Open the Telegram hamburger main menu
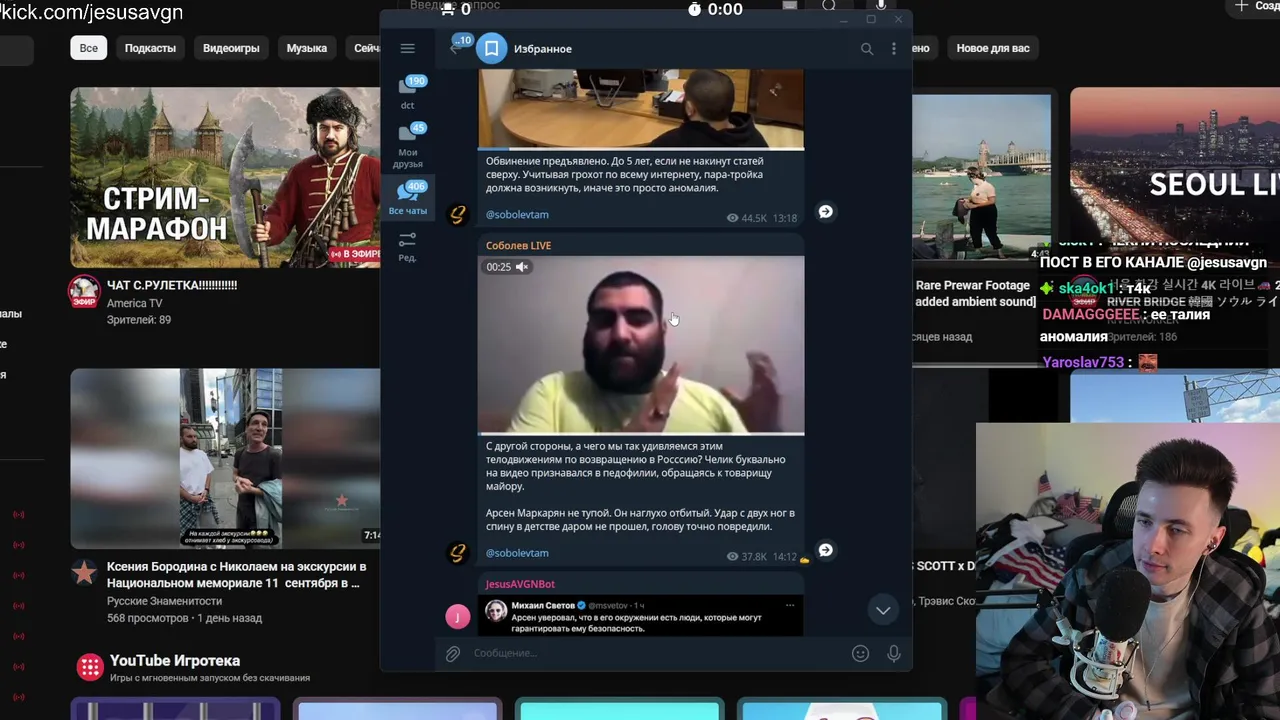1280x720 pixels. 407,48
